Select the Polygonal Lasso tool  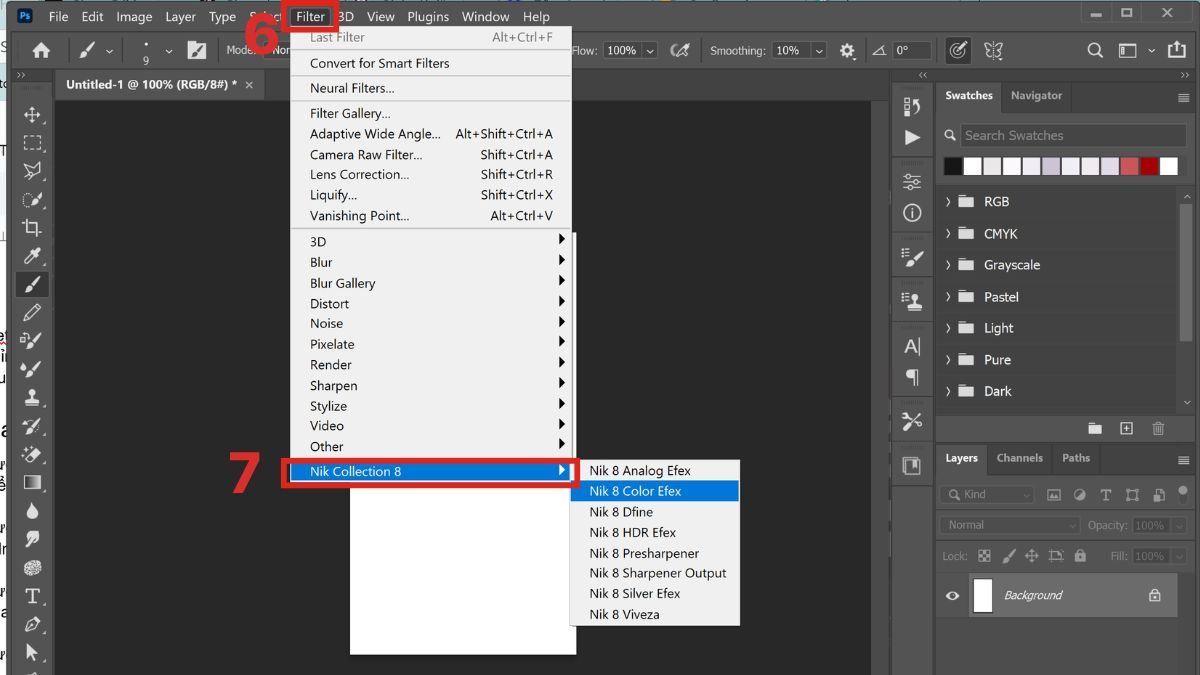tap(32, 171)
